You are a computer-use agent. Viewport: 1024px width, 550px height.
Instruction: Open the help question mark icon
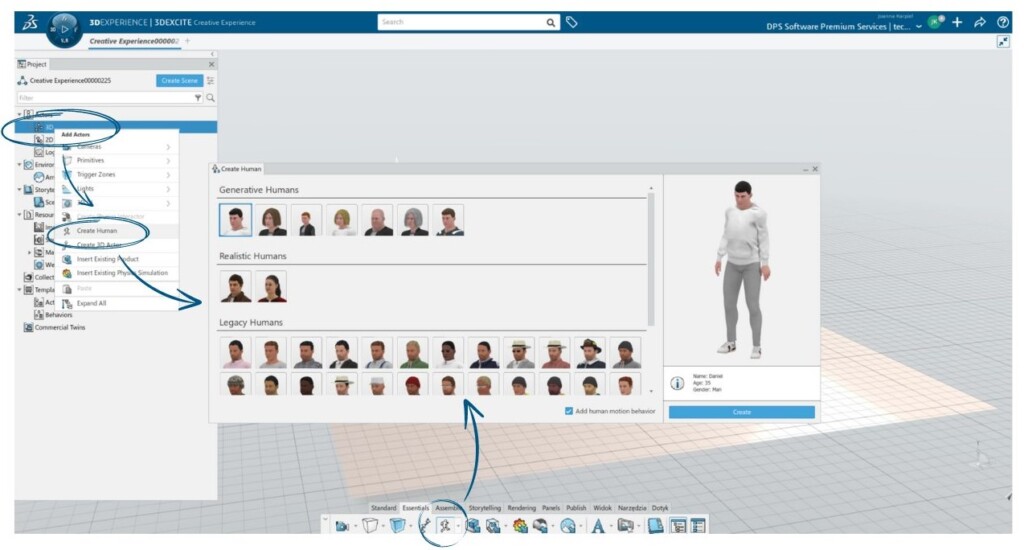1003,22
